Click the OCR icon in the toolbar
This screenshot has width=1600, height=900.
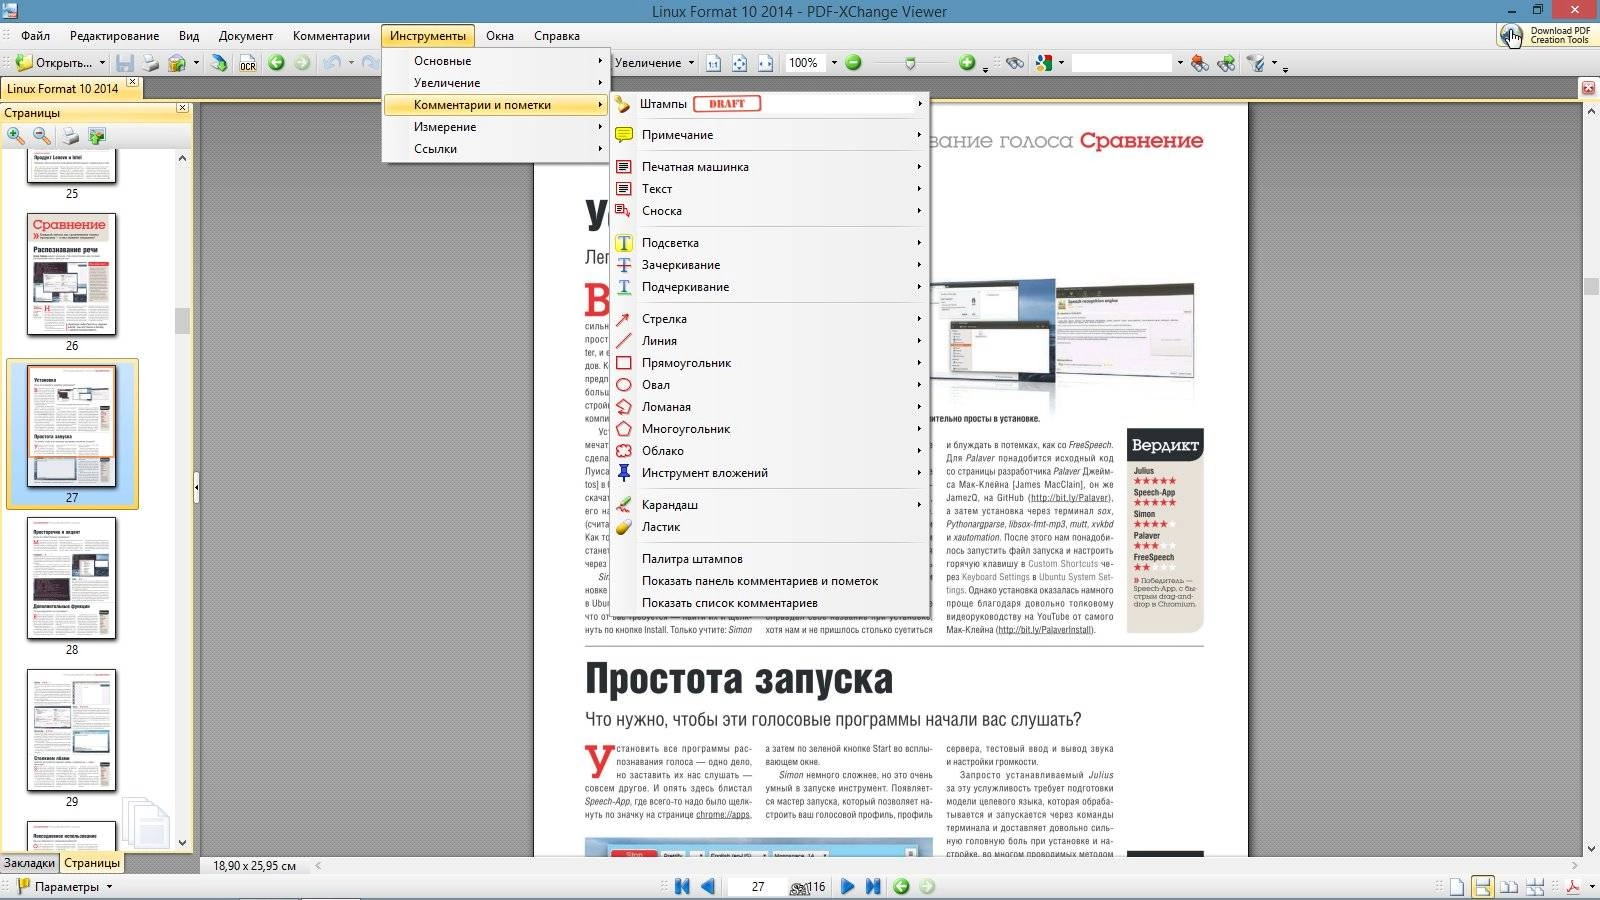247,63
